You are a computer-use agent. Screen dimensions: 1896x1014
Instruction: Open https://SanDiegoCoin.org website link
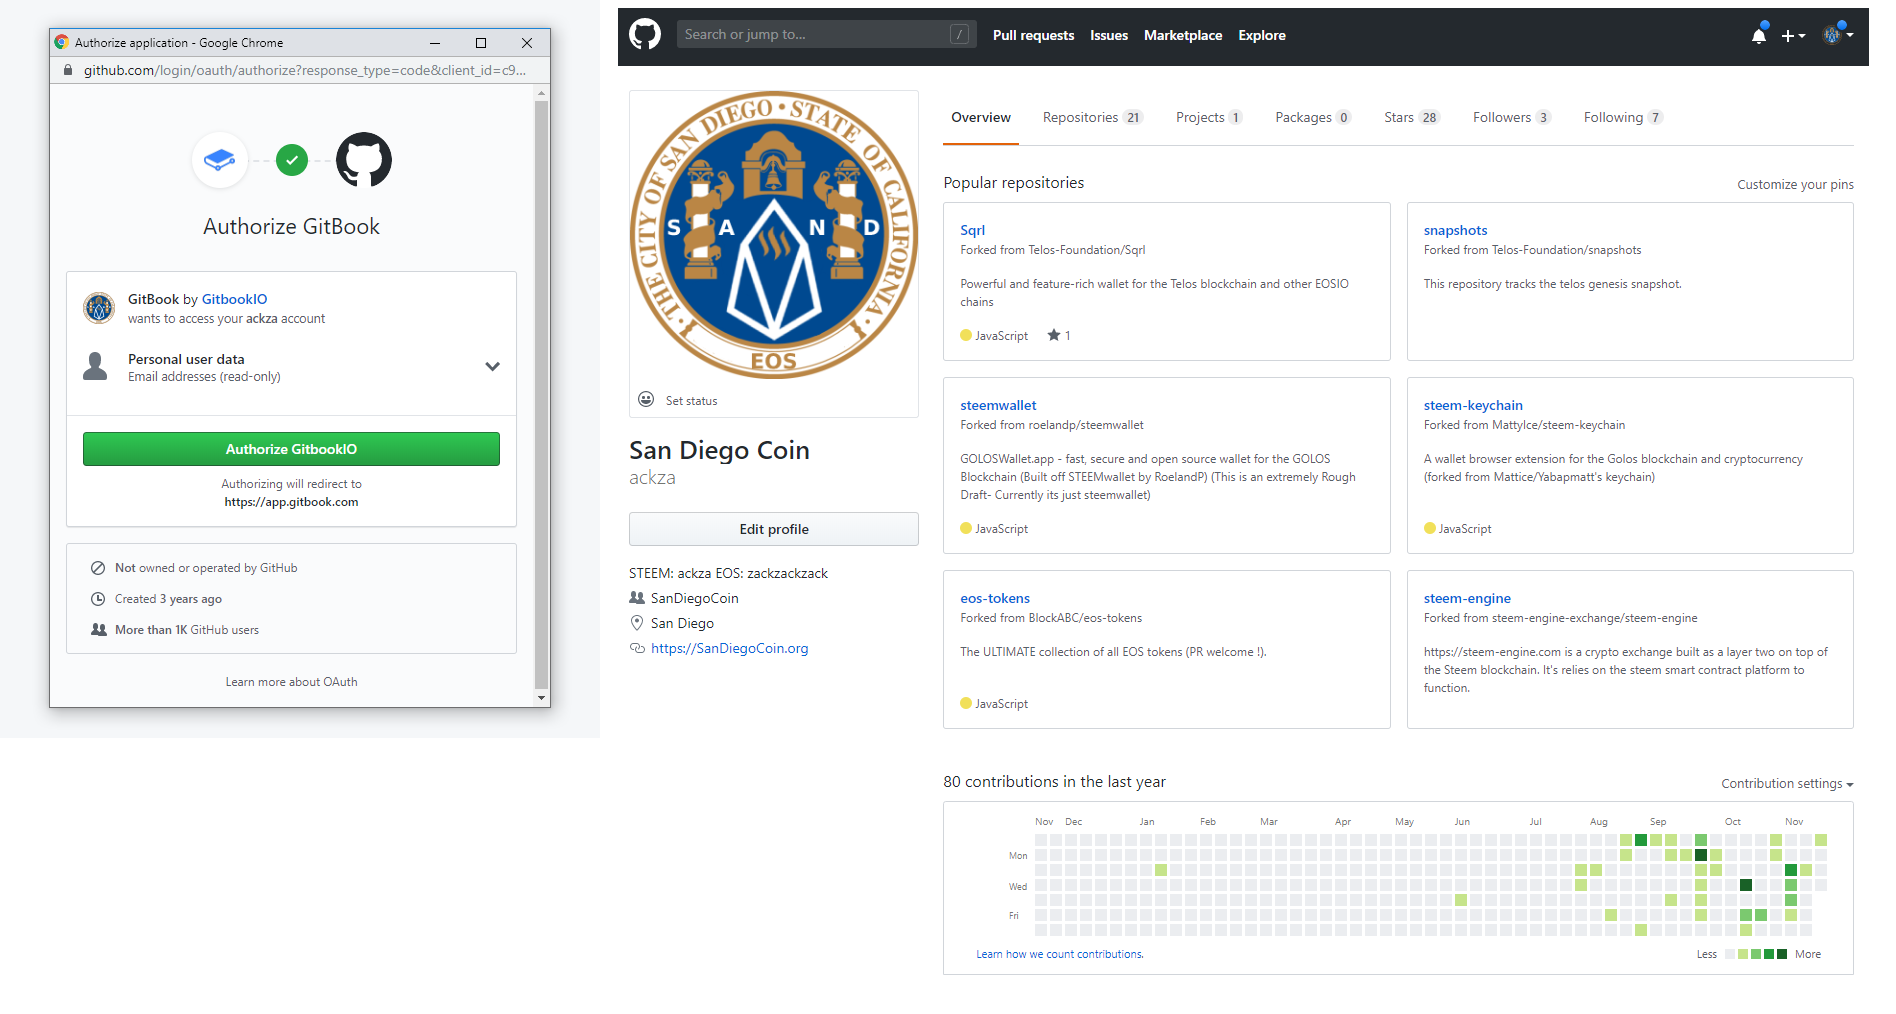coord(730,648)
